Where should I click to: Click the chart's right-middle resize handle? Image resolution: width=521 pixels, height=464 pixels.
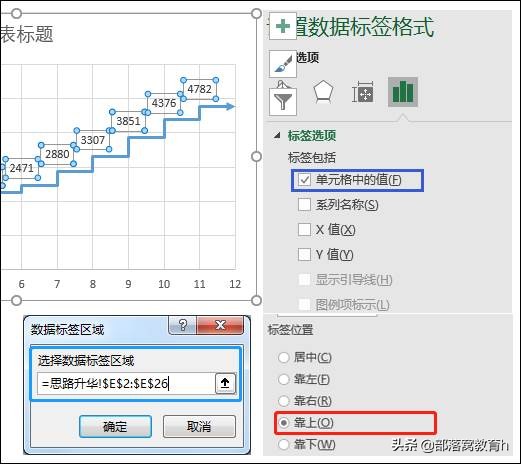click(256, 156)
